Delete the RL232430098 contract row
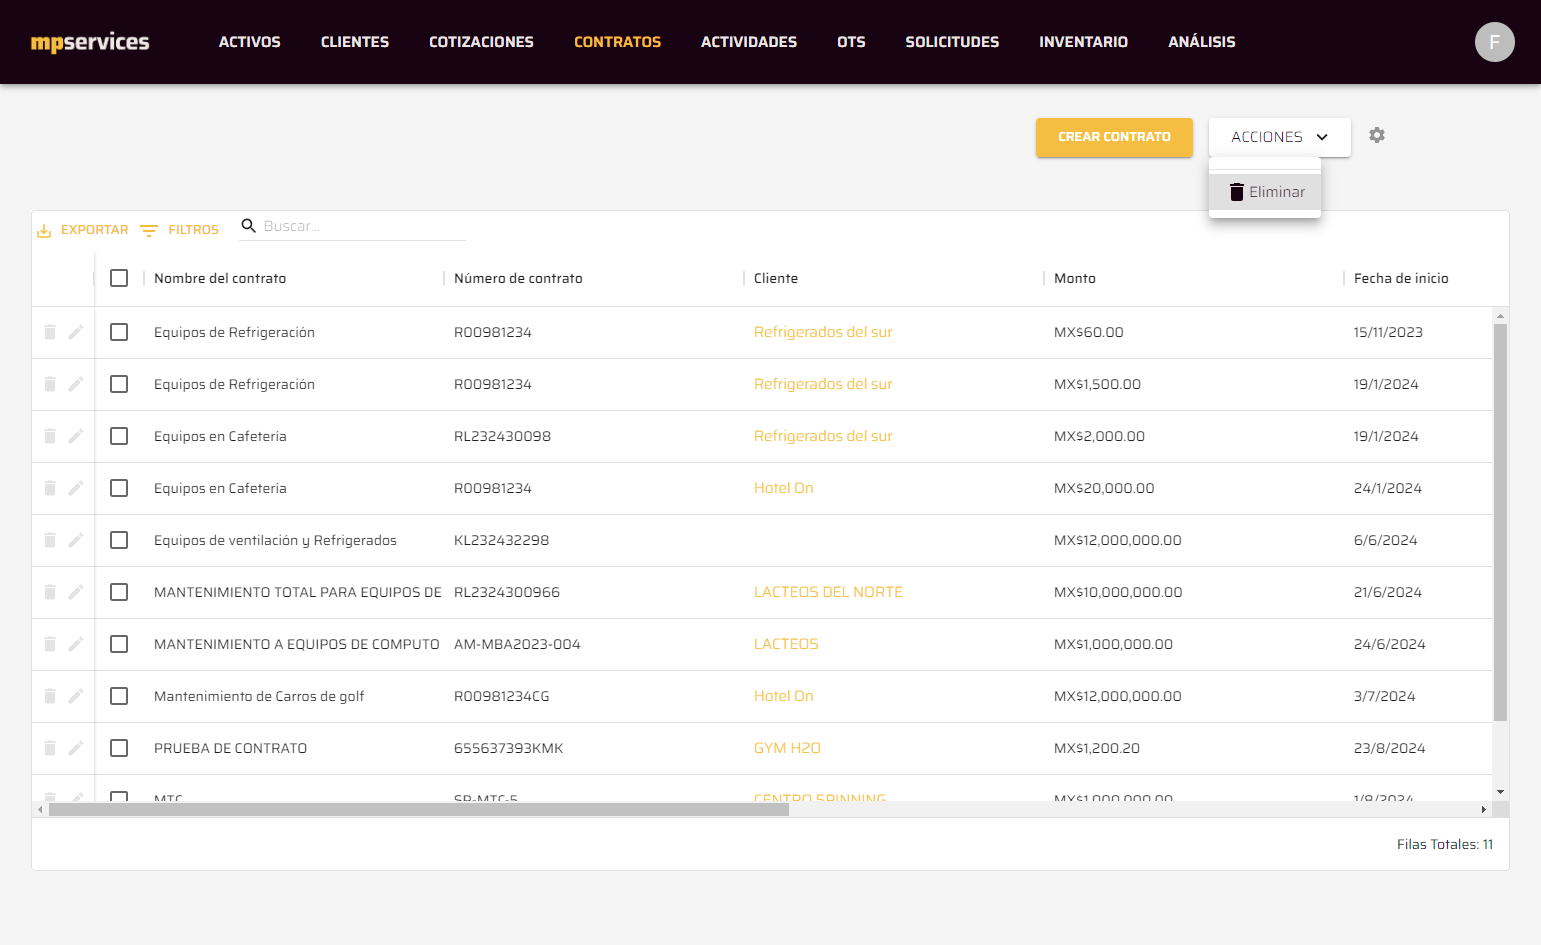This screenshot has width=1541, height=945. click(x=50, y=436)
